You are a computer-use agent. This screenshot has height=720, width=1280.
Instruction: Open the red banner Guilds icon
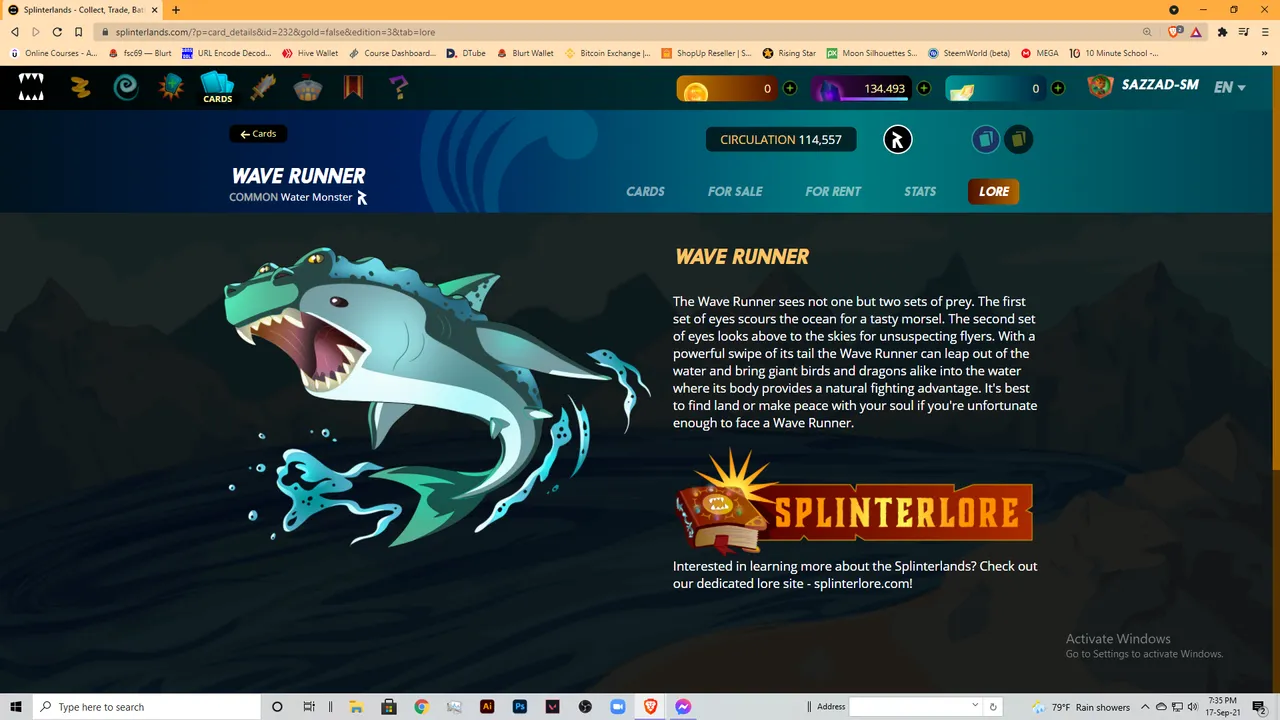[353, 88]
